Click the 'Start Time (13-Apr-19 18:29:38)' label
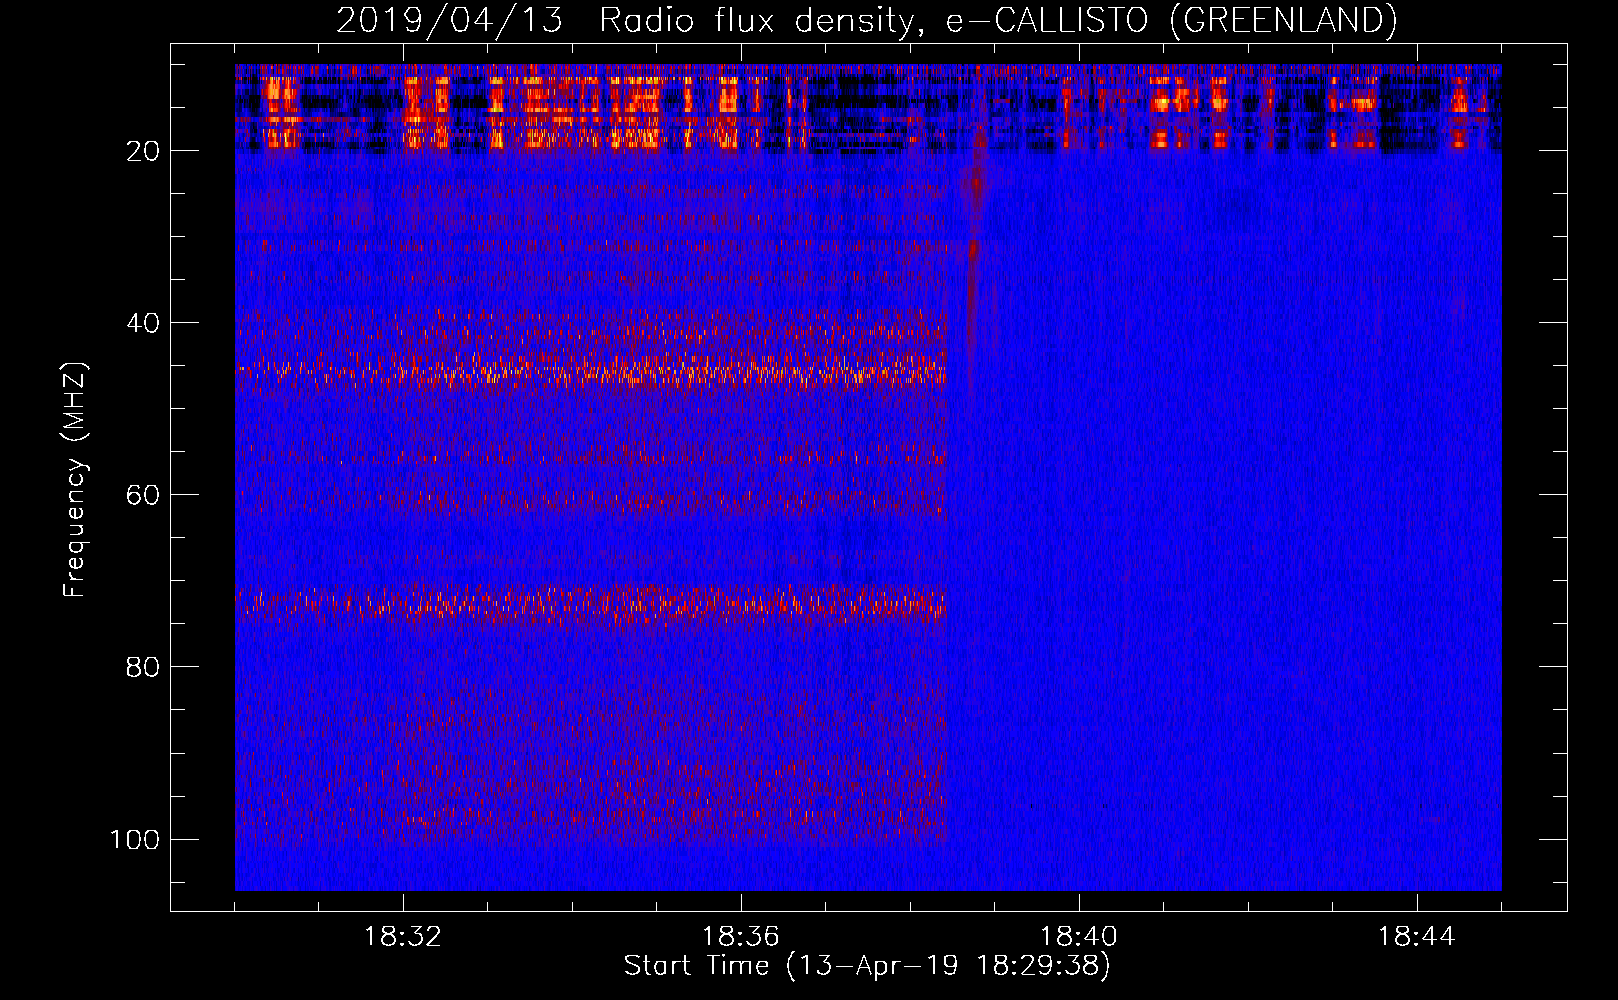 [867, 966]
